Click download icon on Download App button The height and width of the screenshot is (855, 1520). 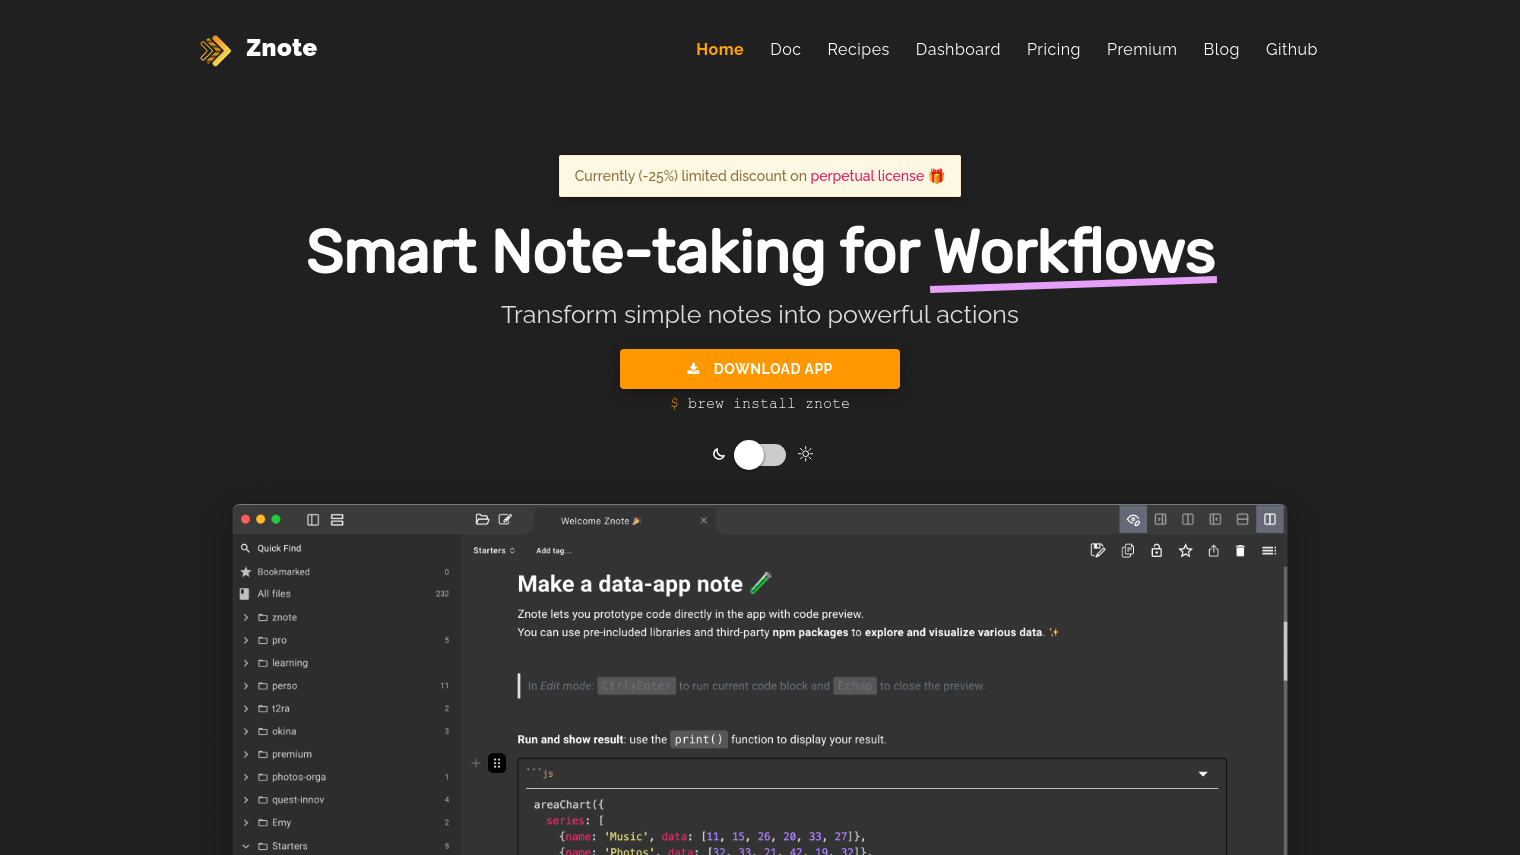click(x=693, y=369)
